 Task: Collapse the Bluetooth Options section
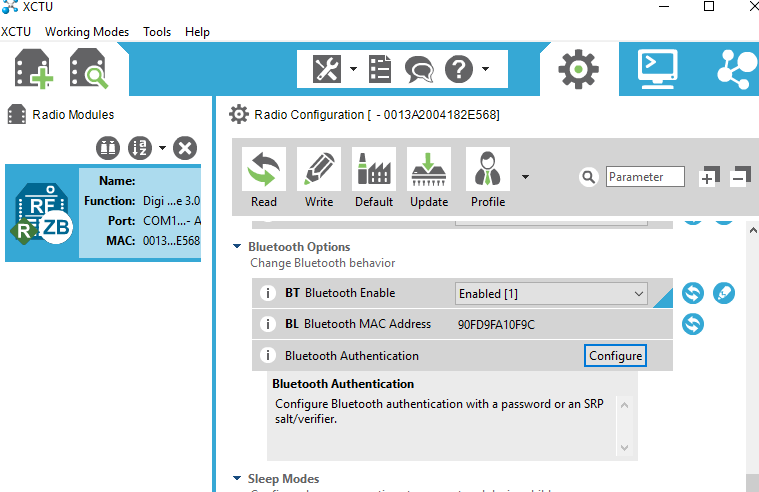(237, 246)
